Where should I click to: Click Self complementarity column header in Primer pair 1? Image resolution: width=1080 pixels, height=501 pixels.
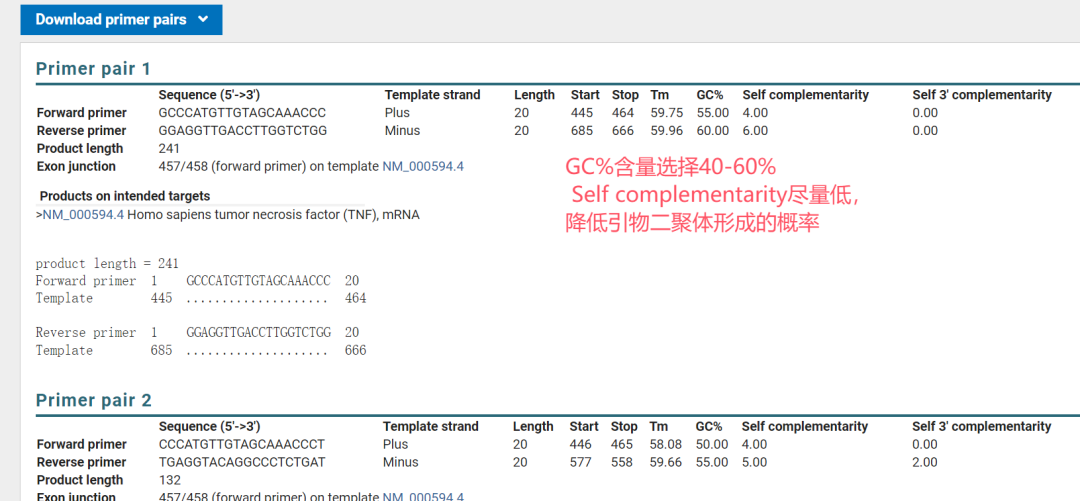coord(805,95)
